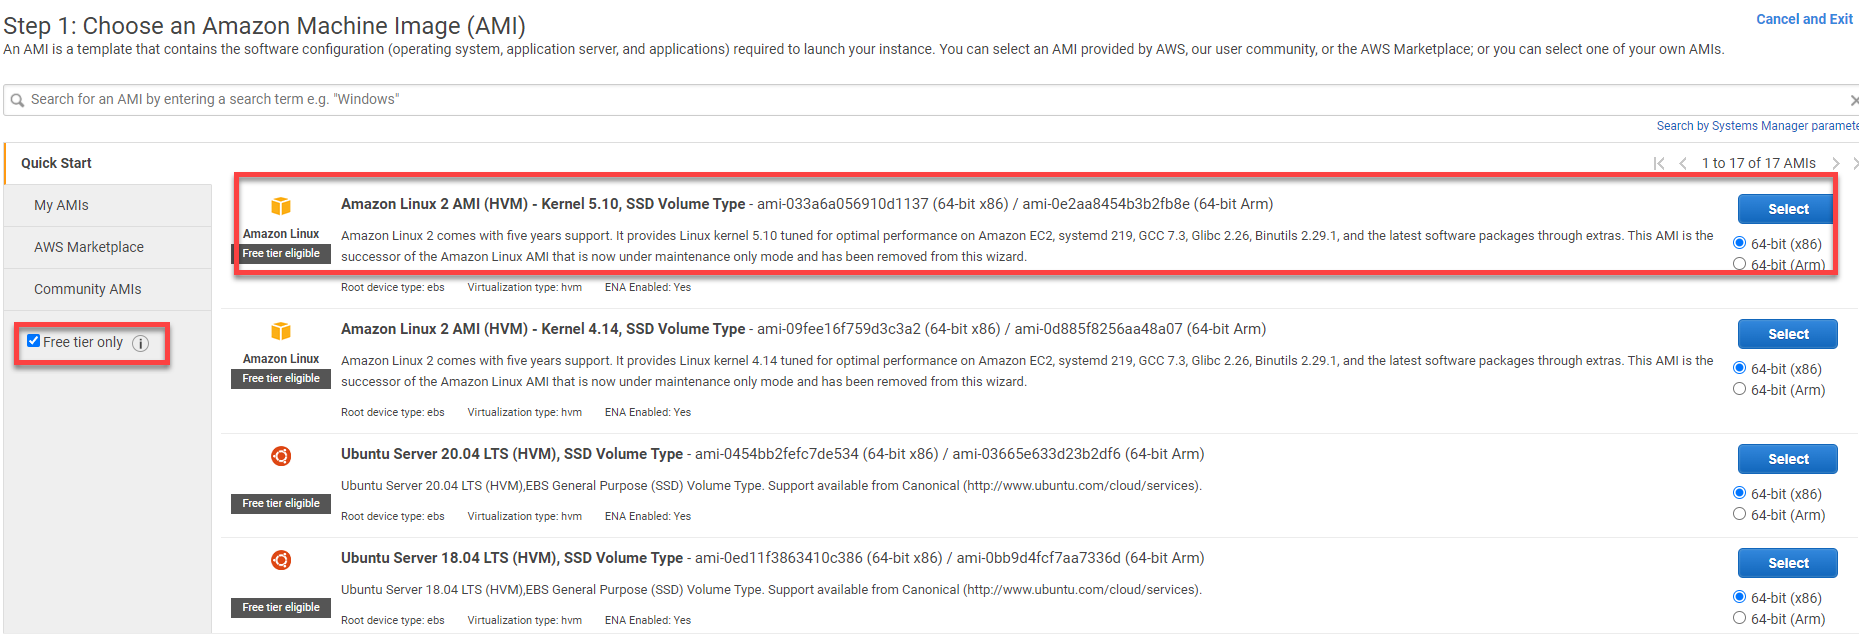1859x638 pixels.
Task: Open the Community AMIs tab
Action: click(x=108, y=289)
